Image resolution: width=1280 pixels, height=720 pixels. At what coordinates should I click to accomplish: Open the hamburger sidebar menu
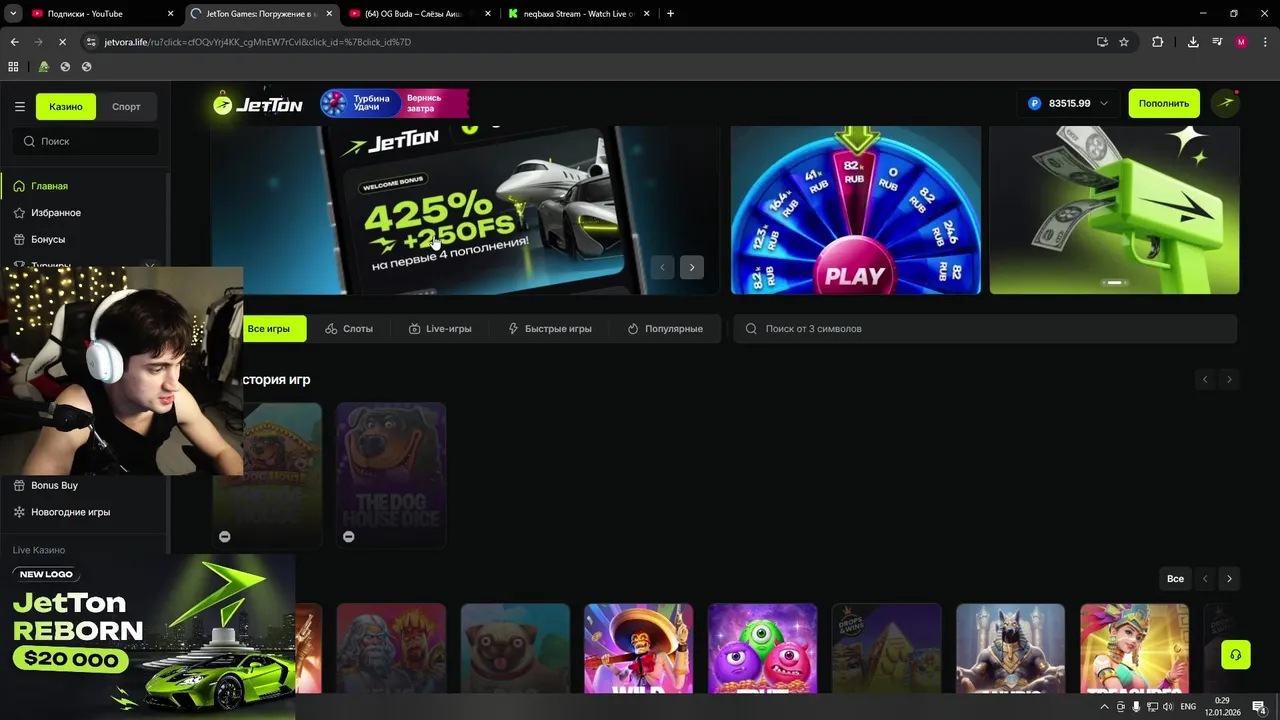click(19, 106)
